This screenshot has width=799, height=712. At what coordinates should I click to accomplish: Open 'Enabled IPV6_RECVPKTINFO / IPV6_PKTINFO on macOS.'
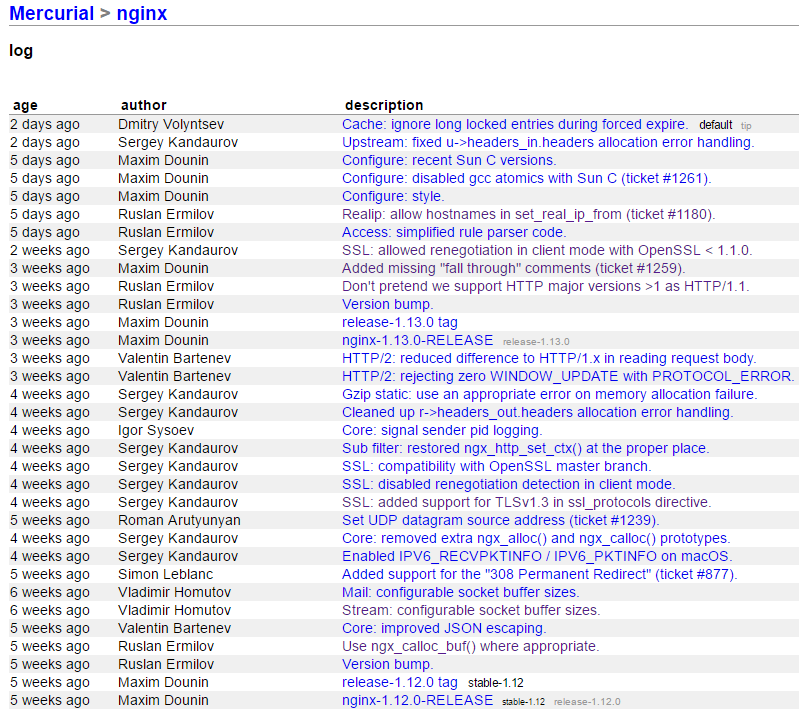pos(537,557)
